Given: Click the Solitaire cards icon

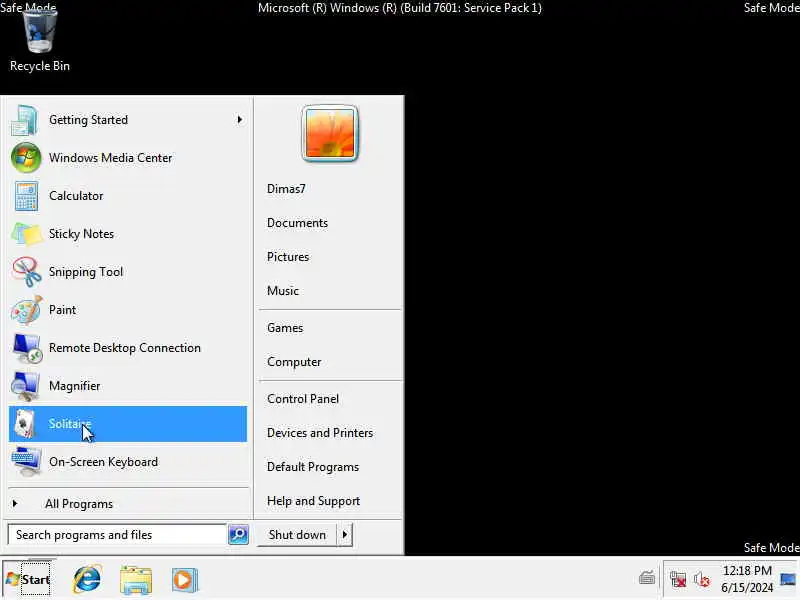Looking at the screenshot, I should (x=24, y=424).
